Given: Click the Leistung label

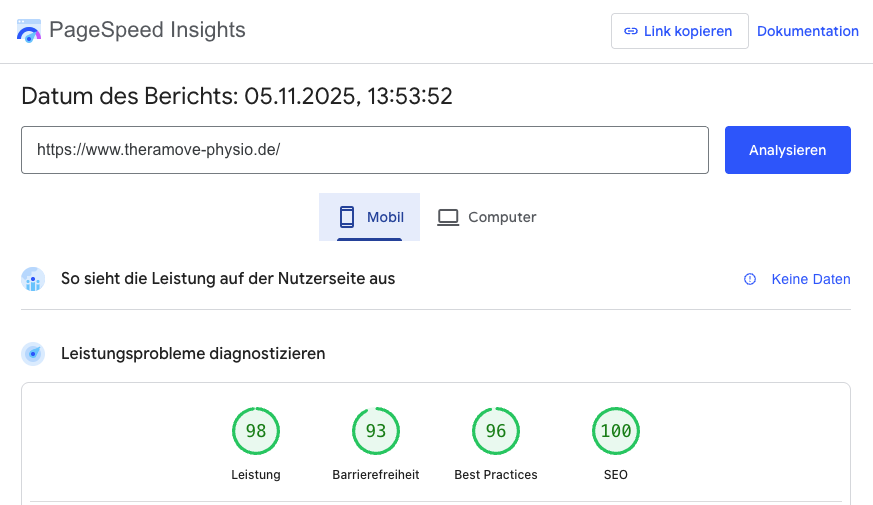Looking at the screenshot, I should pos(256,474).
